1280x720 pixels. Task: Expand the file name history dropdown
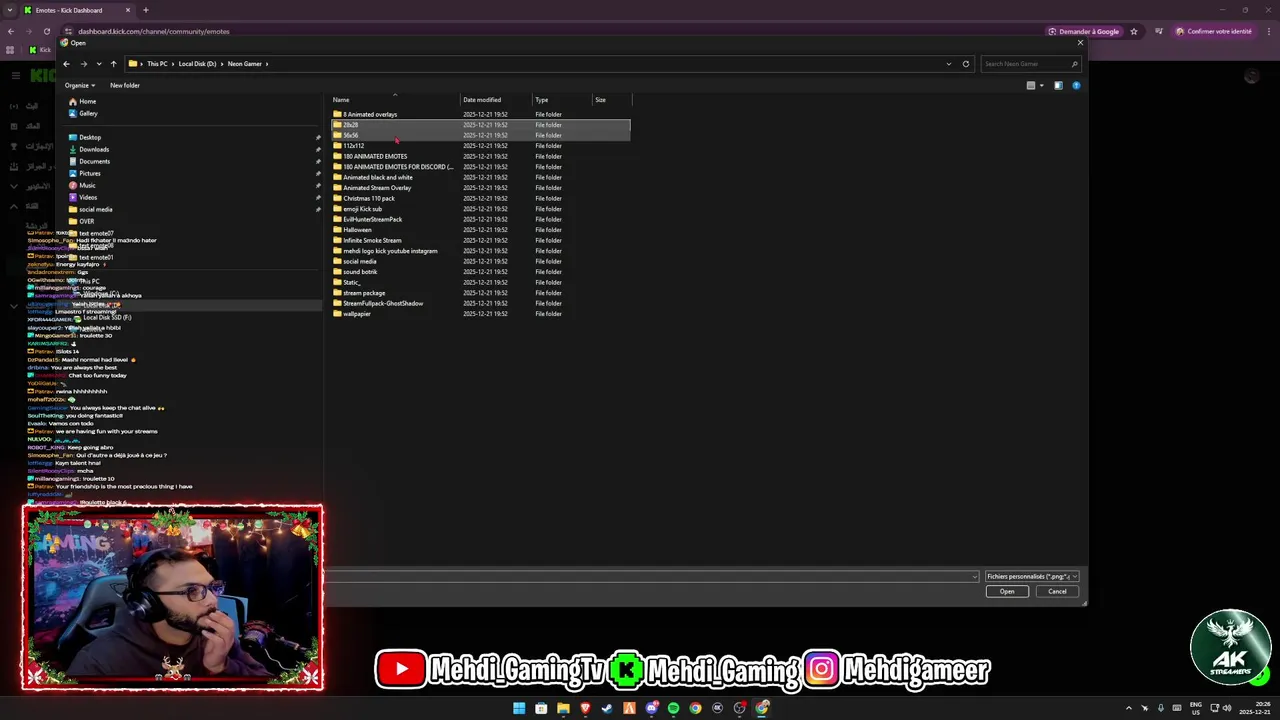(x=975, y=577)
